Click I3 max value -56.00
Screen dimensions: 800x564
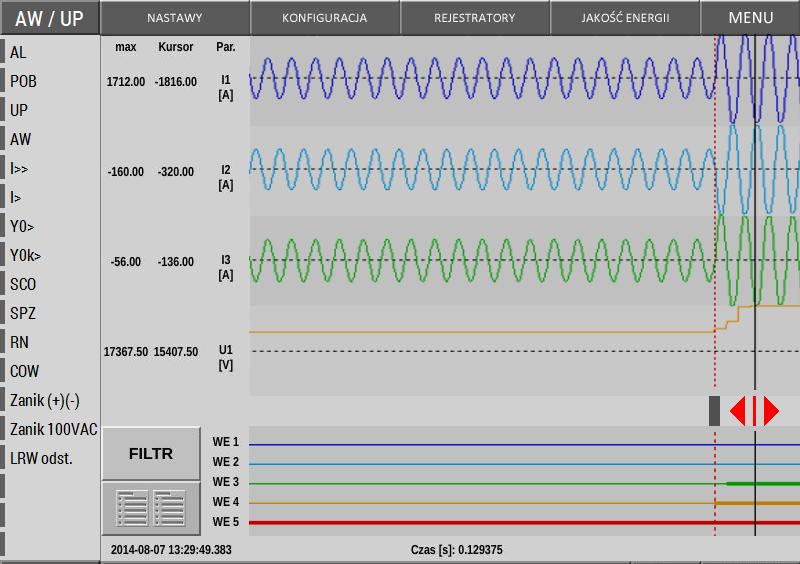pos(126,262)
